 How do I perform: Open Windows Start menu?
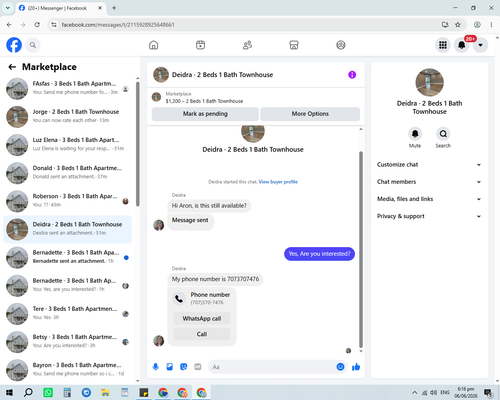9,392
